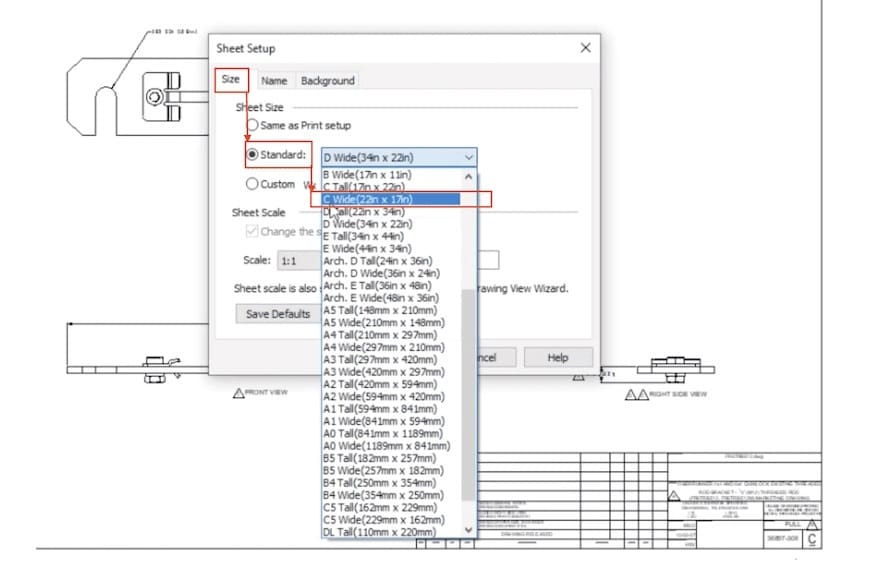Select A2 Tall(420mm x 594mm)
871x564 pixels.
(391, 384)
